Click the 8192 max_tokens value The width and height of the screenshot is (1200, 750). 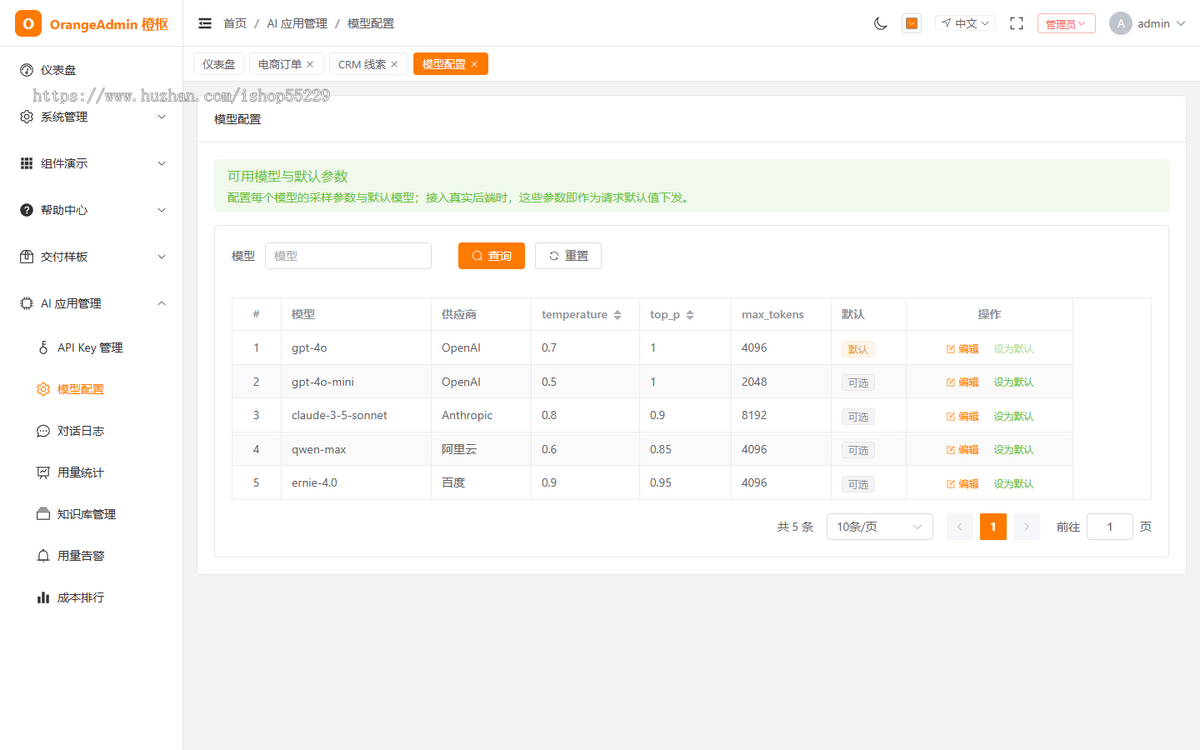click(x=754, y=415)
